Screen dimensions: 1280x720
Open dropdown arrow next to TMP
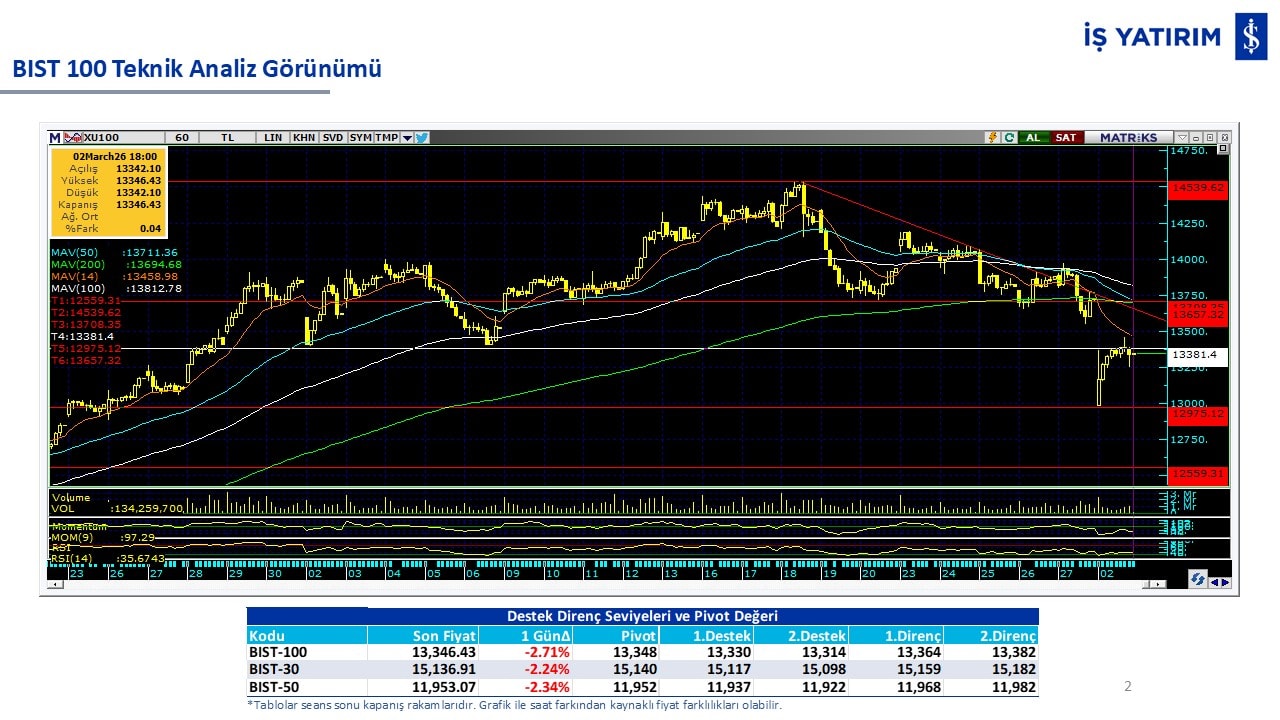click(x=407, y=138)
